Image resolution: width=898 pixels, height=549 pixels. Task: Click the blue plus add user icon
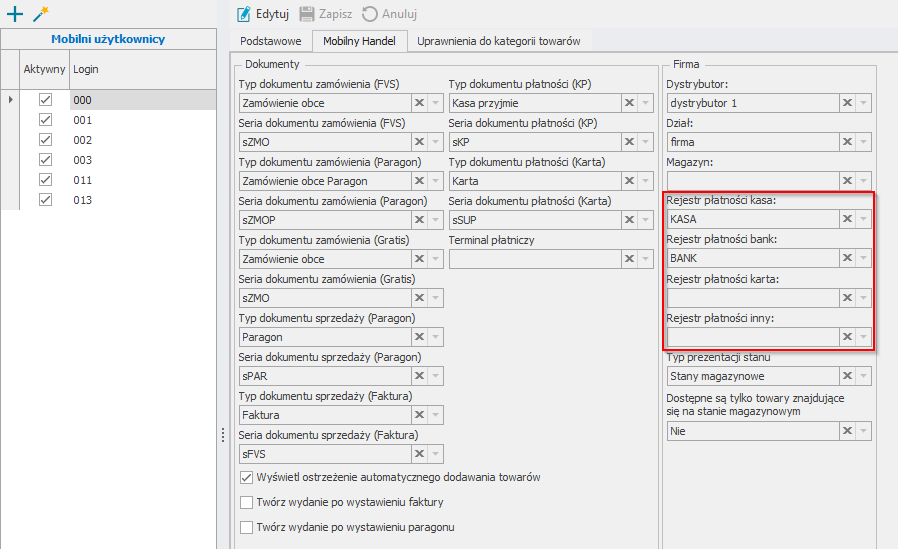14,14
